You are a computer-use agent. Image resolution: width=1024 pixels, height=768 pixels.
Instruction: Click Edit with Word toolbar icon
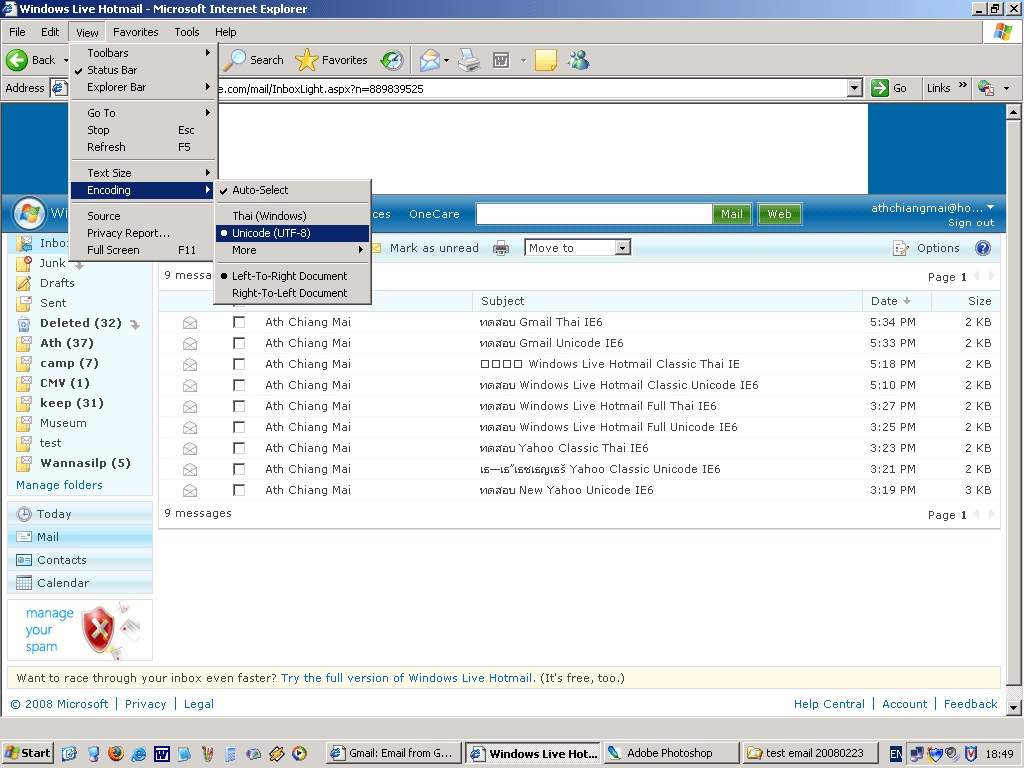pyautogui.click(x=501, y=60)
